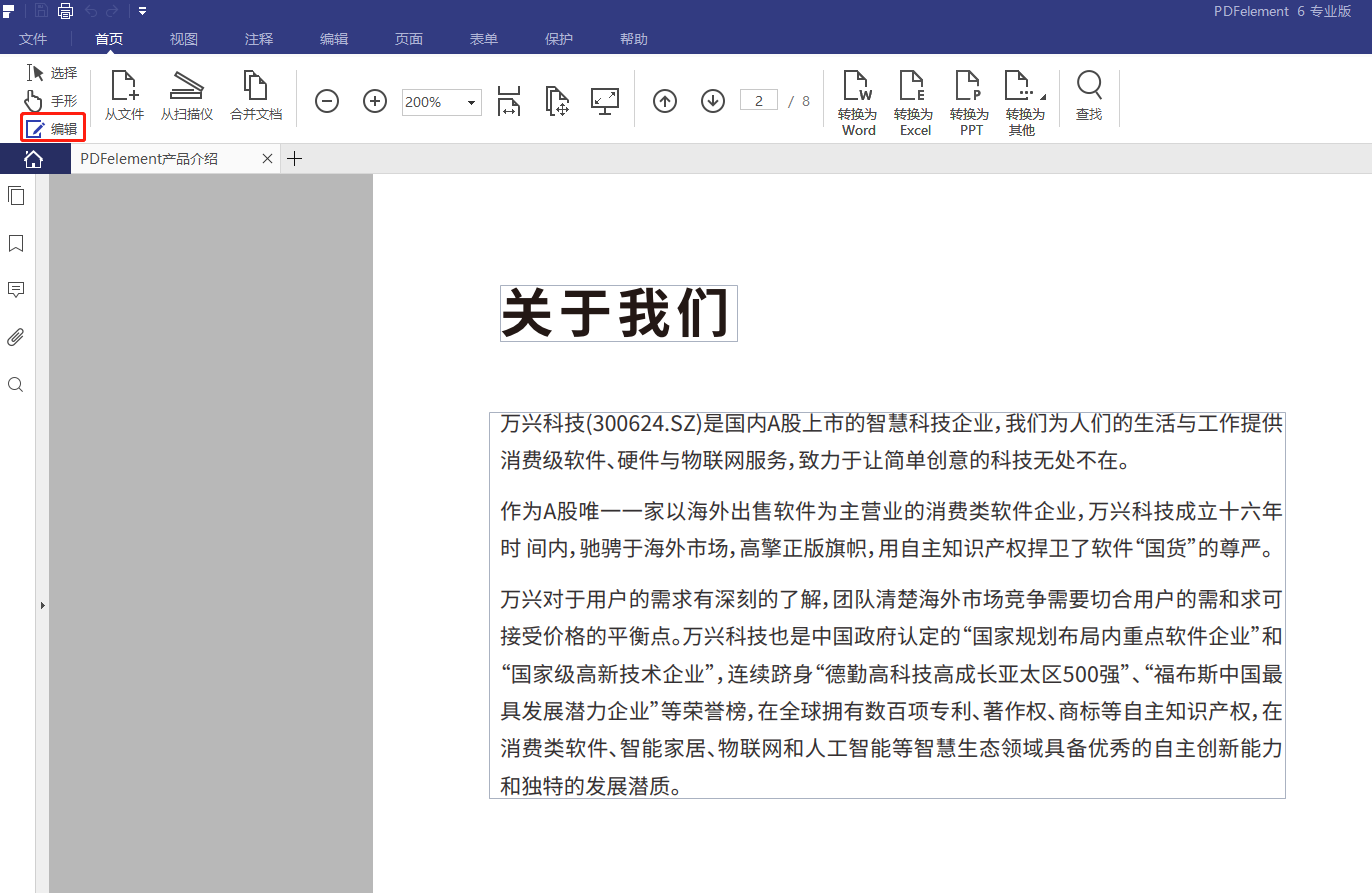Convert the document to Excel
This screenshot has height=893, width=1372.
(913, 100)
